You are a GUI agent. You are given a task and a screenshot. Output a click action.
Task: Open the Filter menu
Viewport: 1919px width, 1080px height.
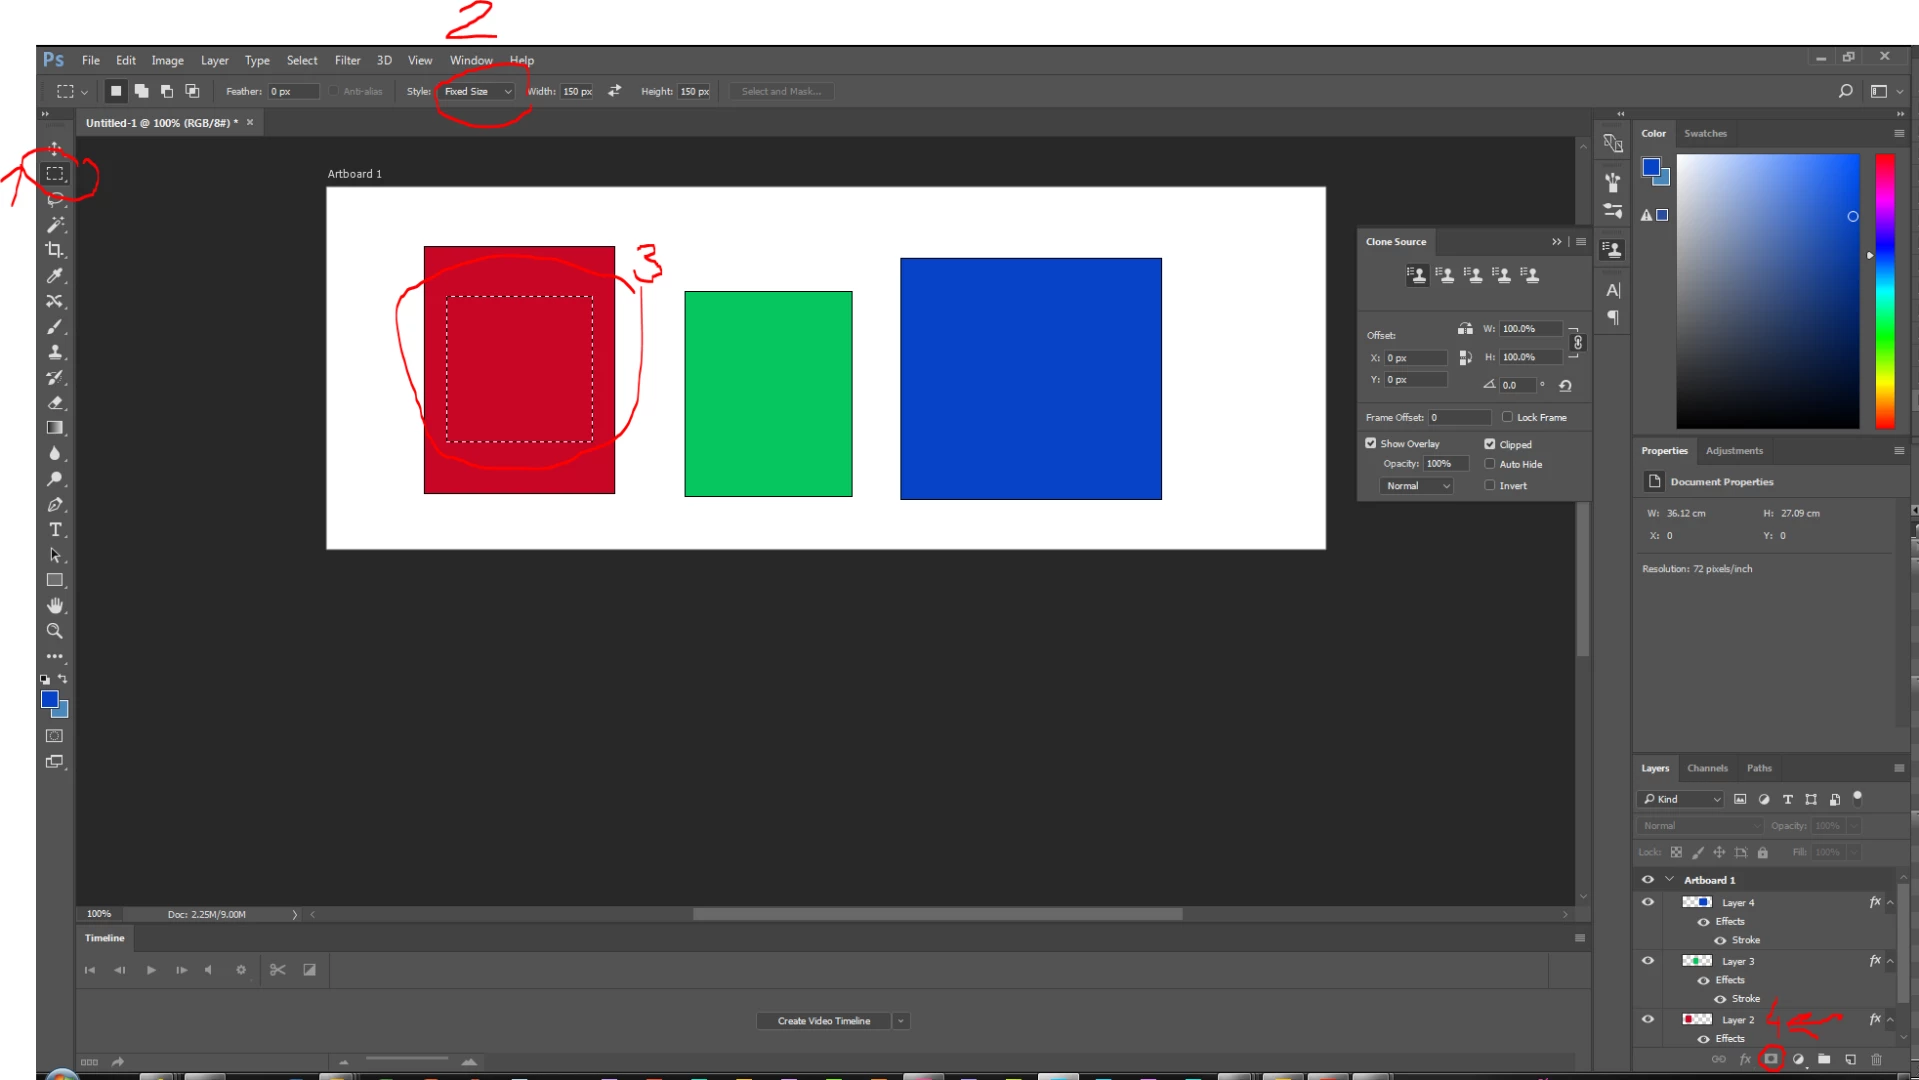click(x=347, y=60)
